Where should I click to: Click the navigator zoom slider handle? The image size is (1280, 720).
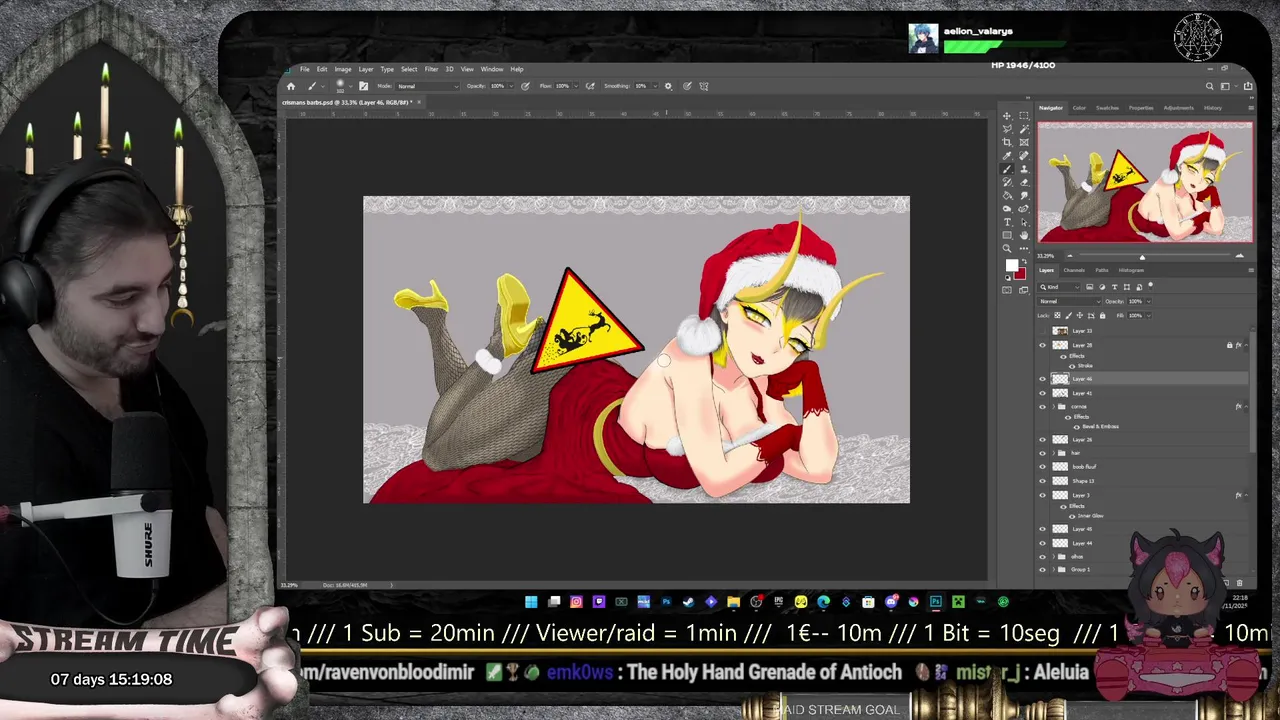pyautogui.click(x=1142, y=257)
